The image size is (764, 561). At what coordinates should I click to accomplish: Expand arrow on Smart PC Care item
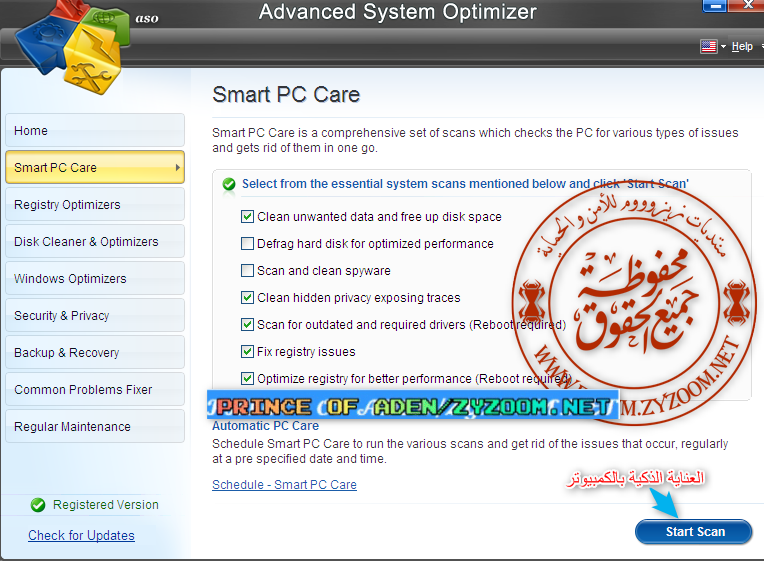[x=177, y=167]
